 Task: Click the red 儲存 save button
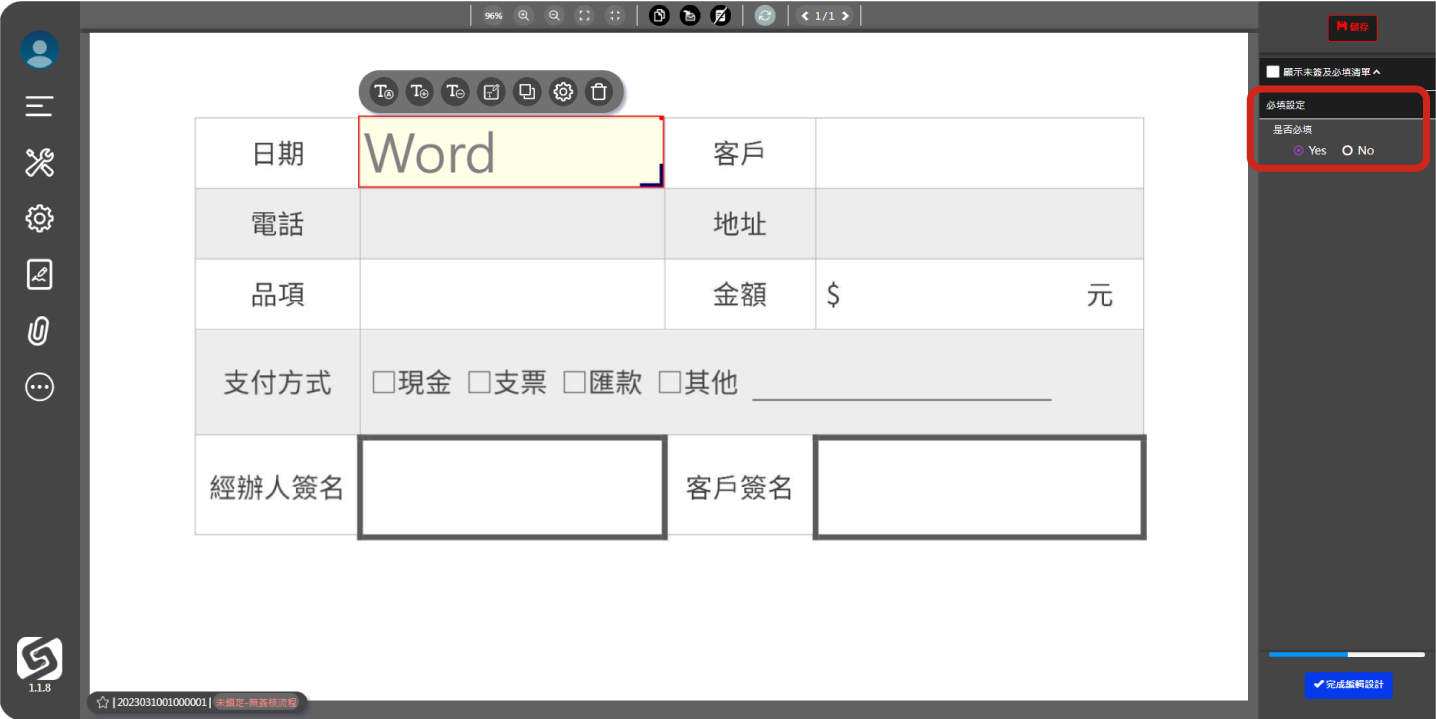click(1352, 28)
